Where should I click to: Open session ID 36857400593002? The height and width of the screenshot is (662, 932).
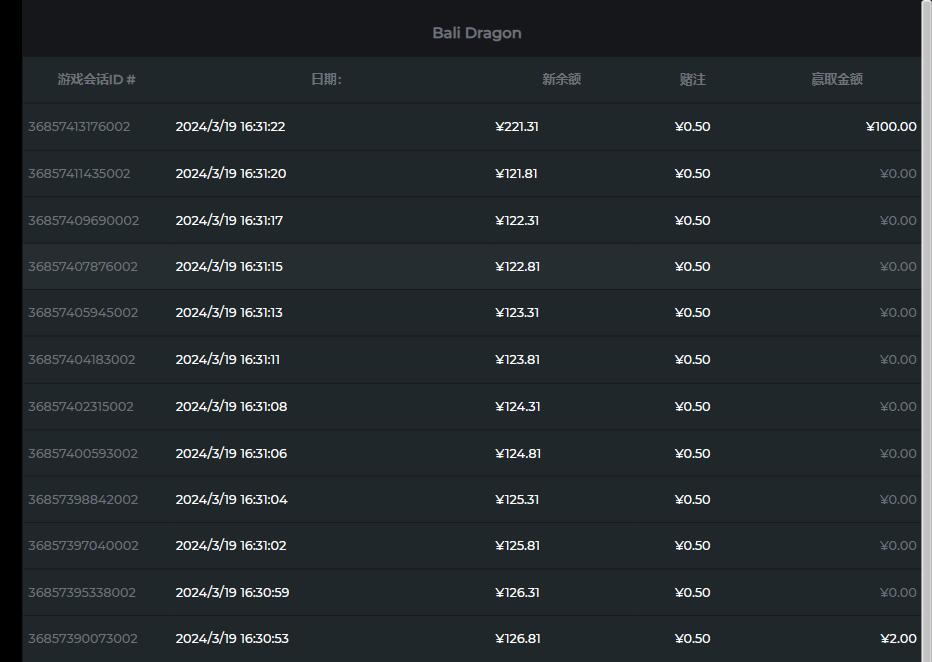pos(81,454)
